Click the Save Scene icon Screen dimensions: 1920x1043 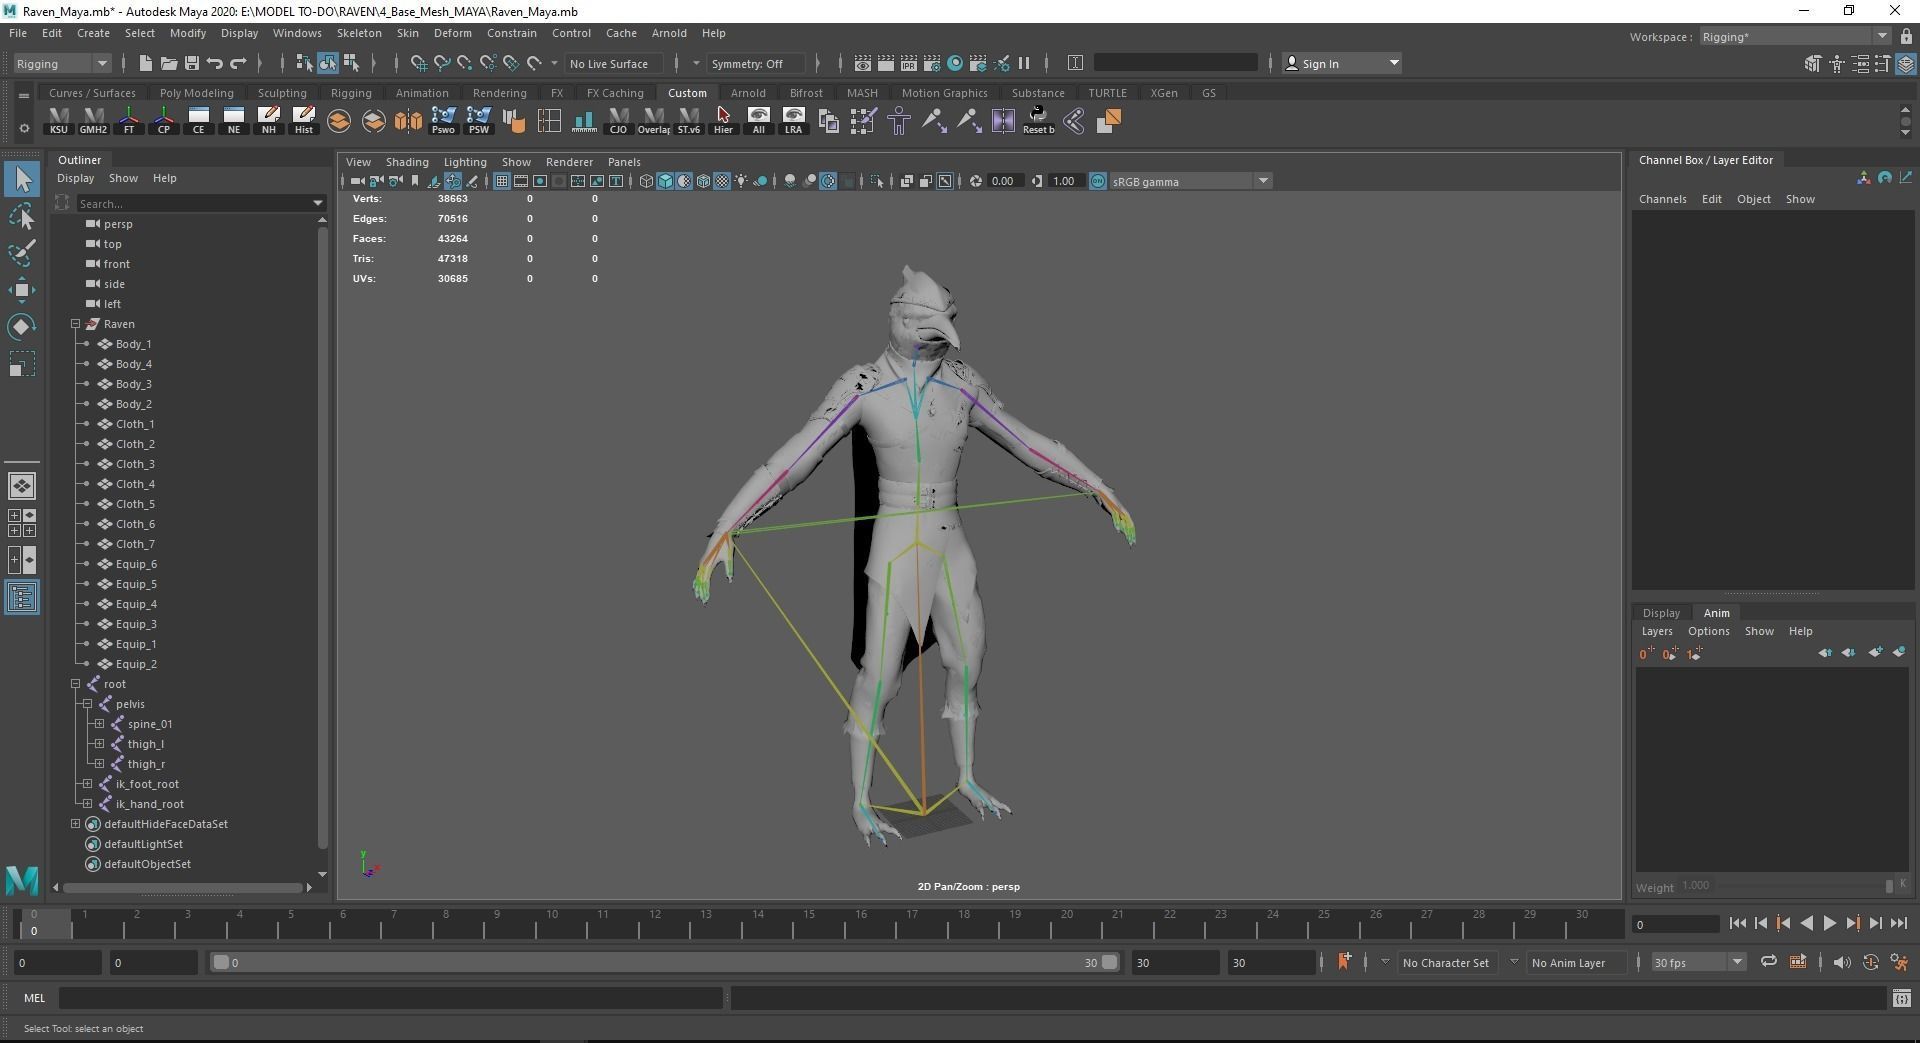192,63
